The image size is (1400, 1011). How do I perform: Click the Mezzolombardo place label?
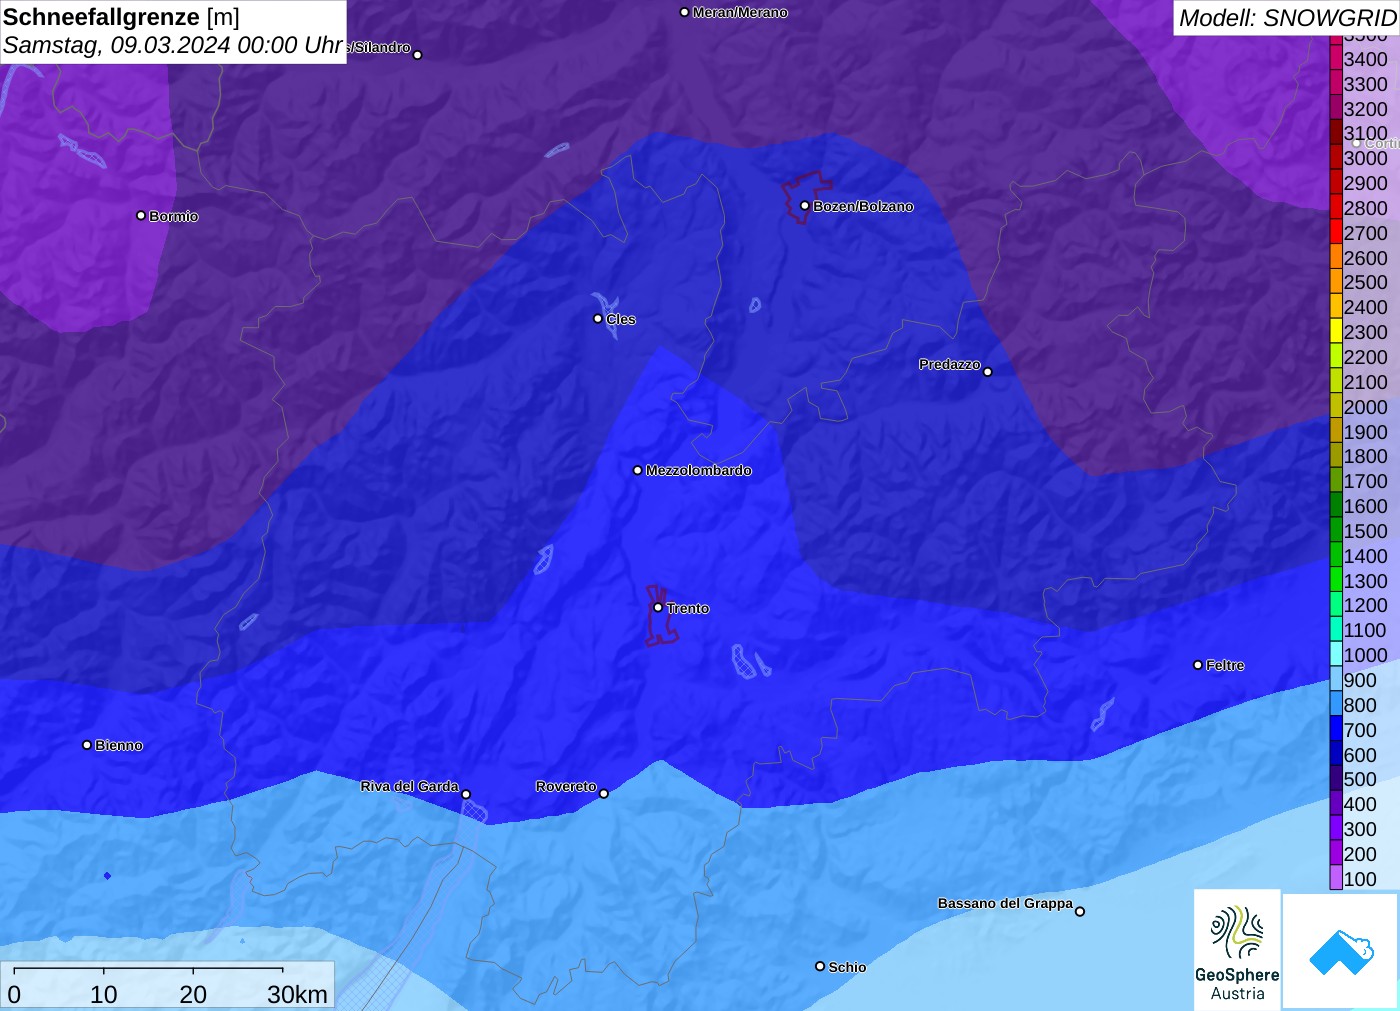pos(698,470)
